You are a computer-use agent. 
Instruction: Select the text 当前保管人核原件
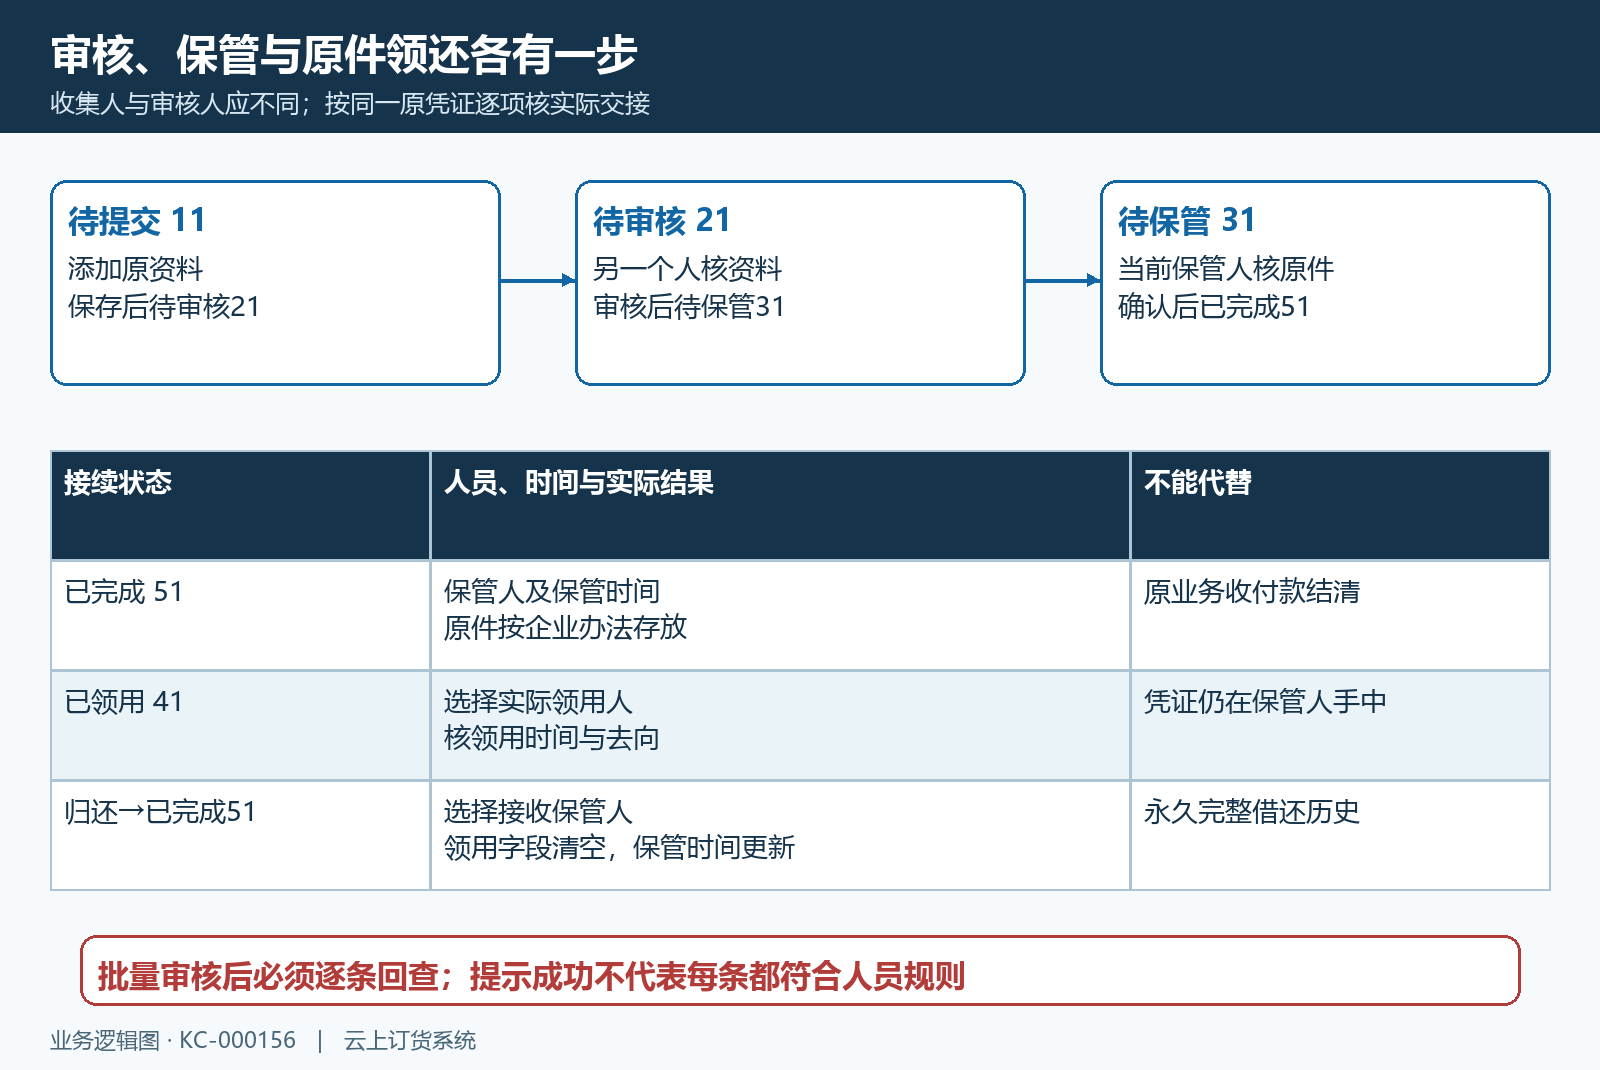1226,269
